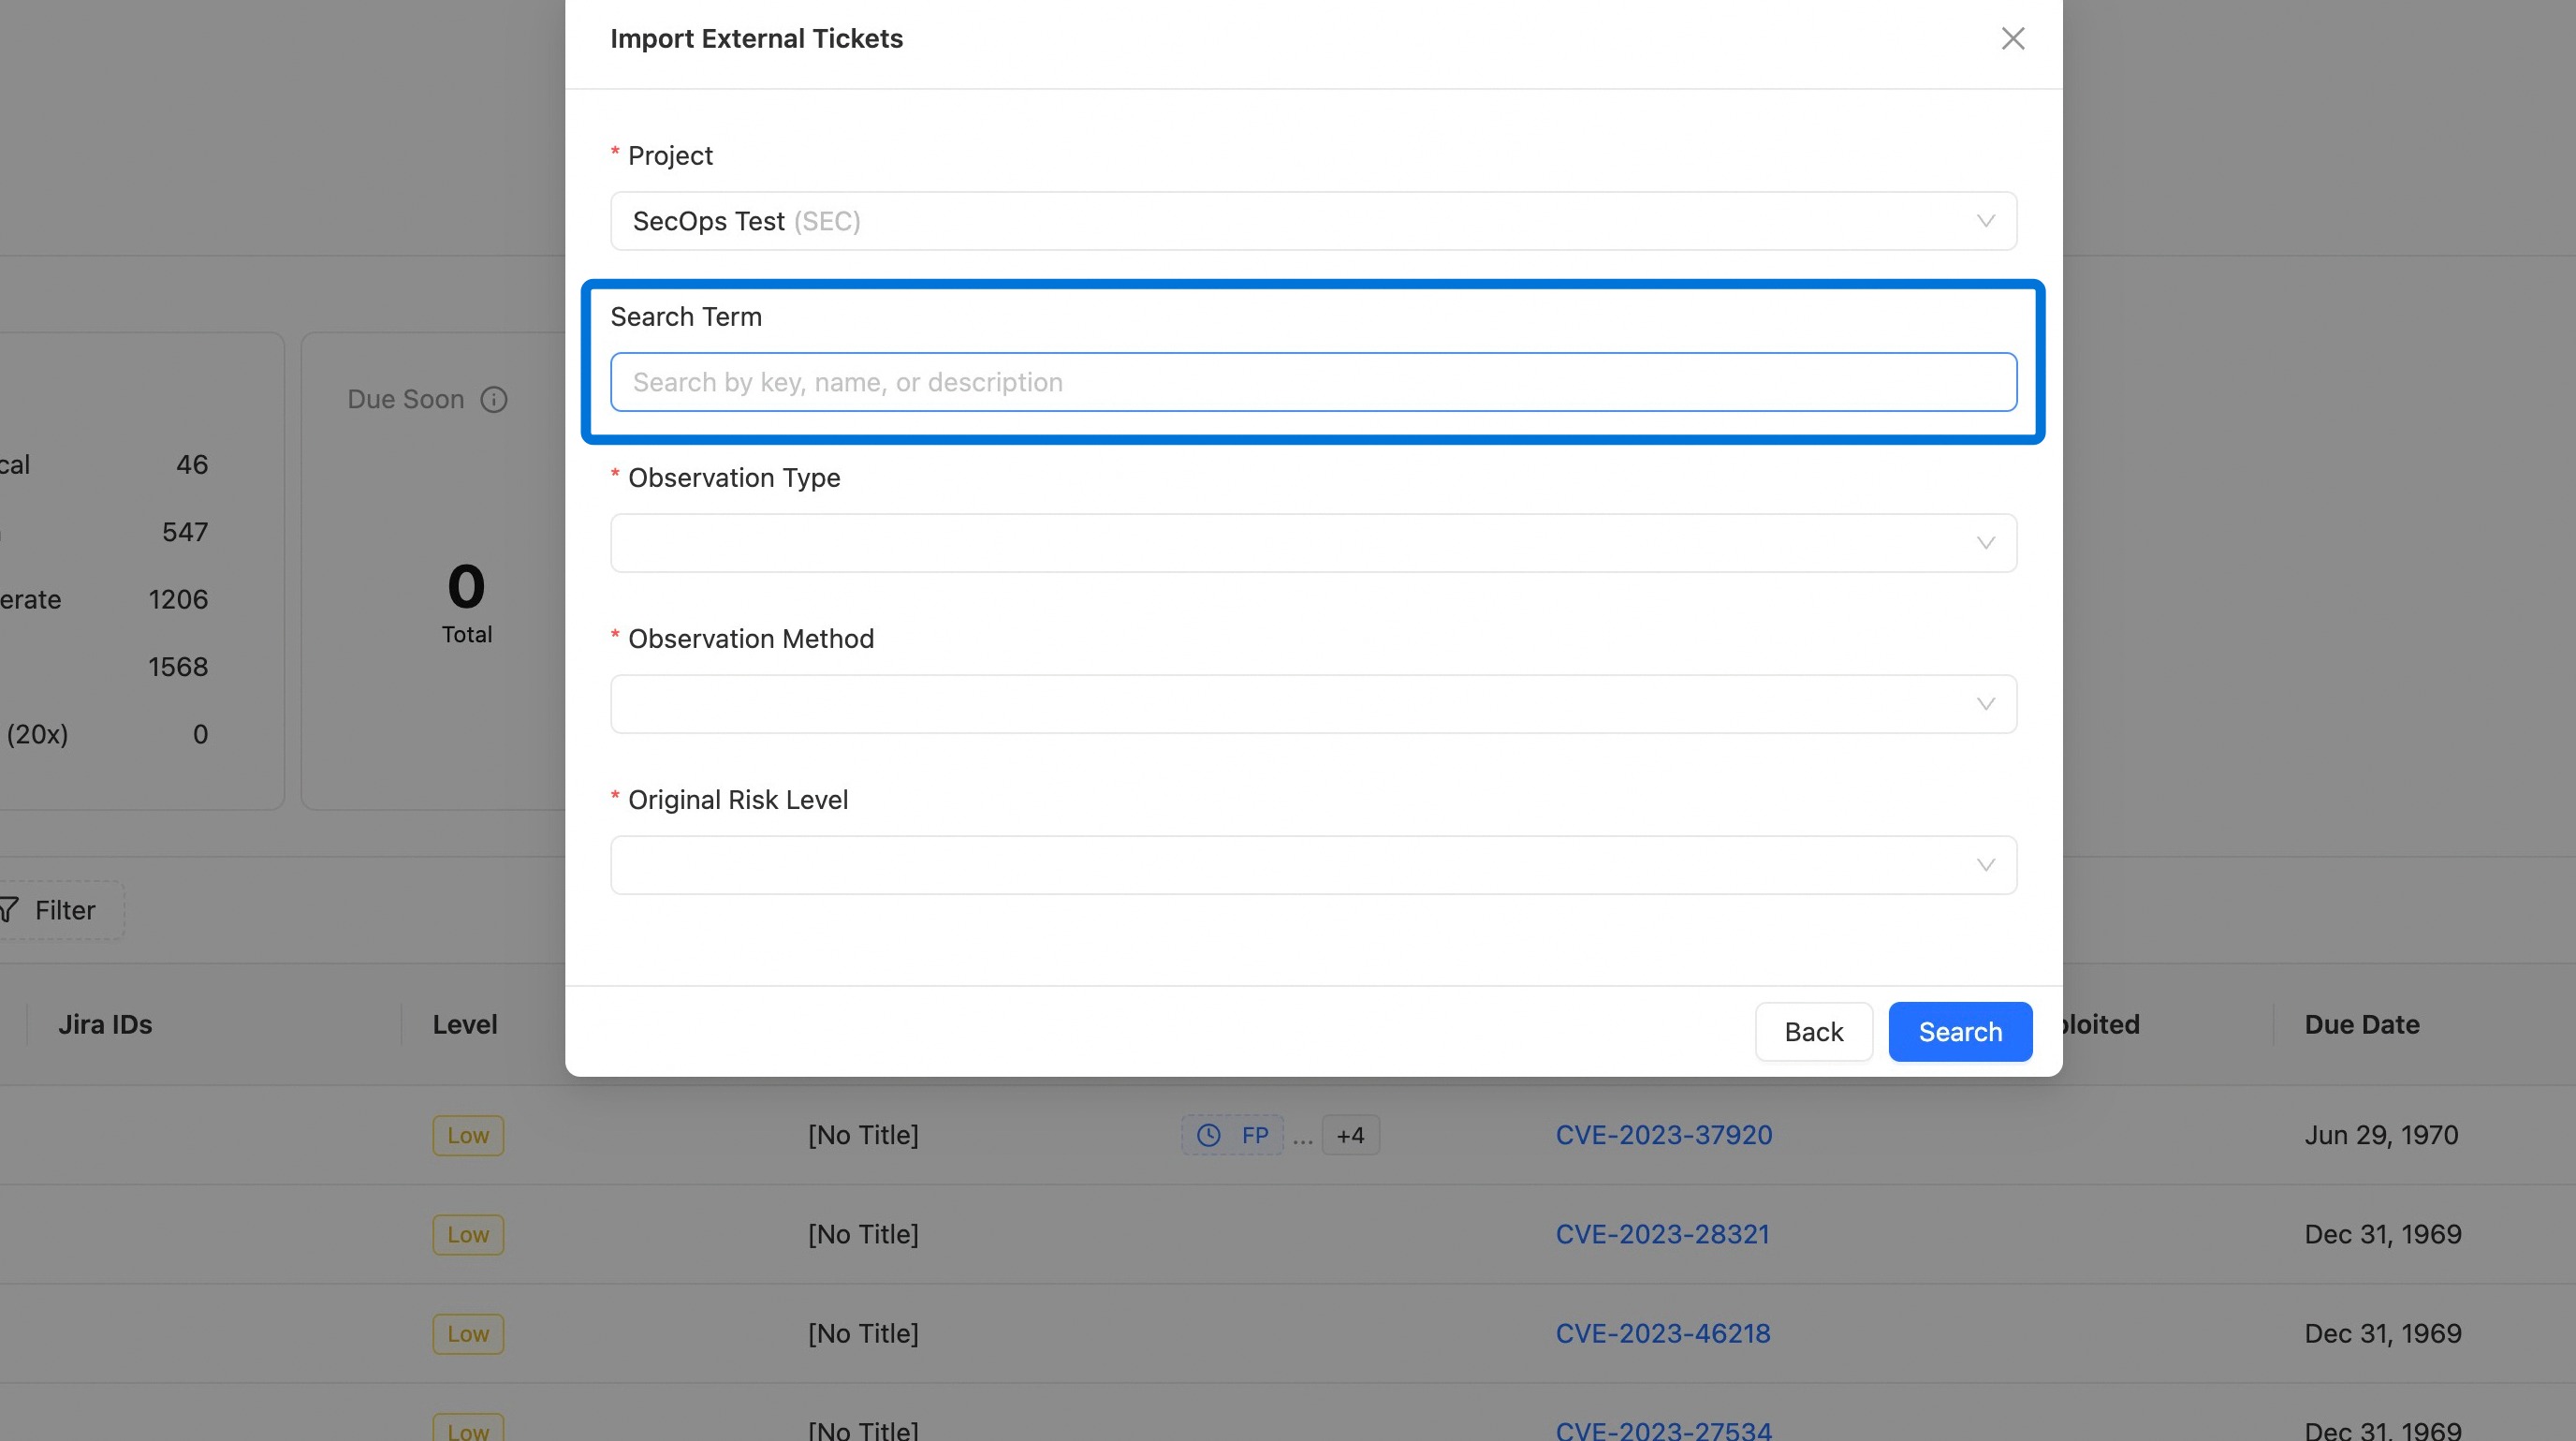2576x1441 pixels.
Task: Open the Project dropdown showing SecOps Test
Action: point(1313,221)
